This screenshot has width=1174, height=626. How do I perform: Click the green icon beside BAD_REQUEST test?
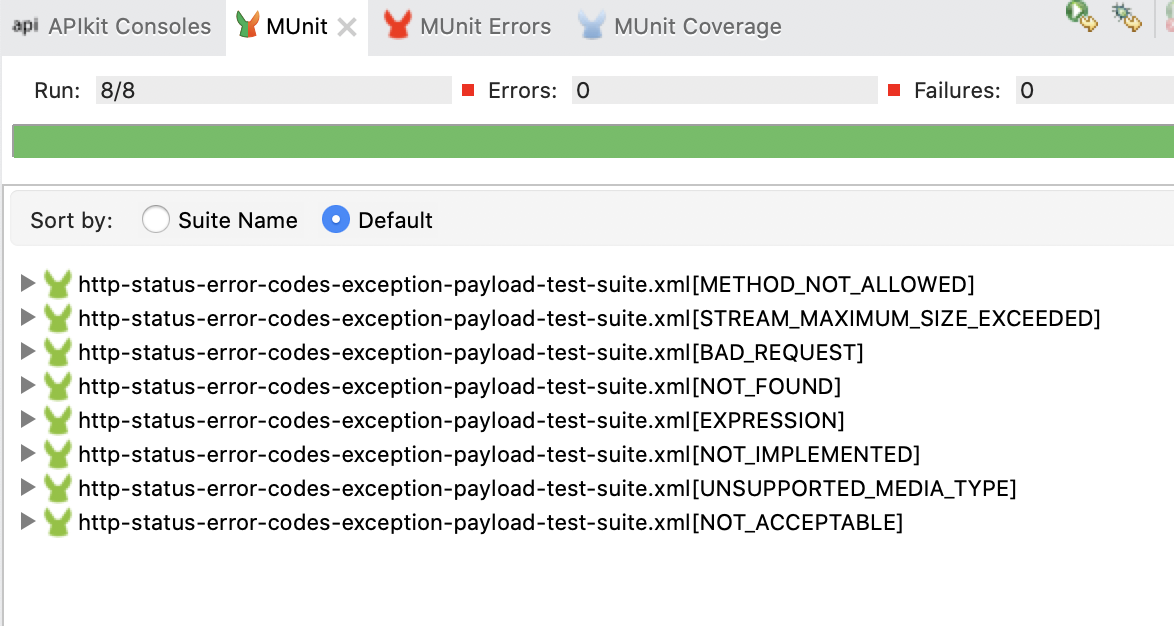click(x=59, y=352)
